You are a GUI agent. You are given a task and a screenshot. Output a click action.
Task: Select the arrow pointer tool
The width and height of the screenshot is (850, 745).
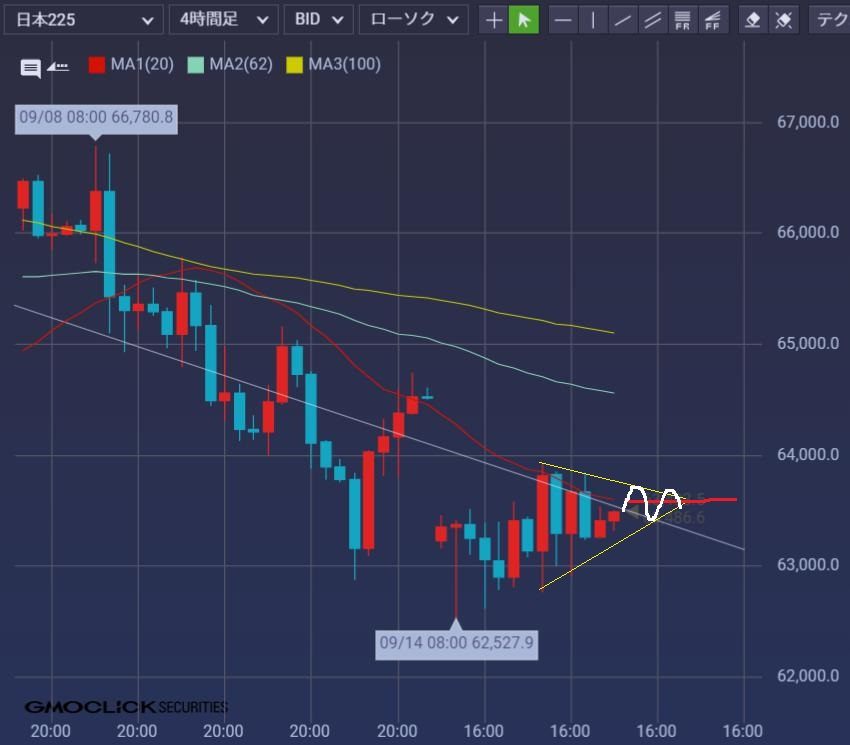coord(524,21)
